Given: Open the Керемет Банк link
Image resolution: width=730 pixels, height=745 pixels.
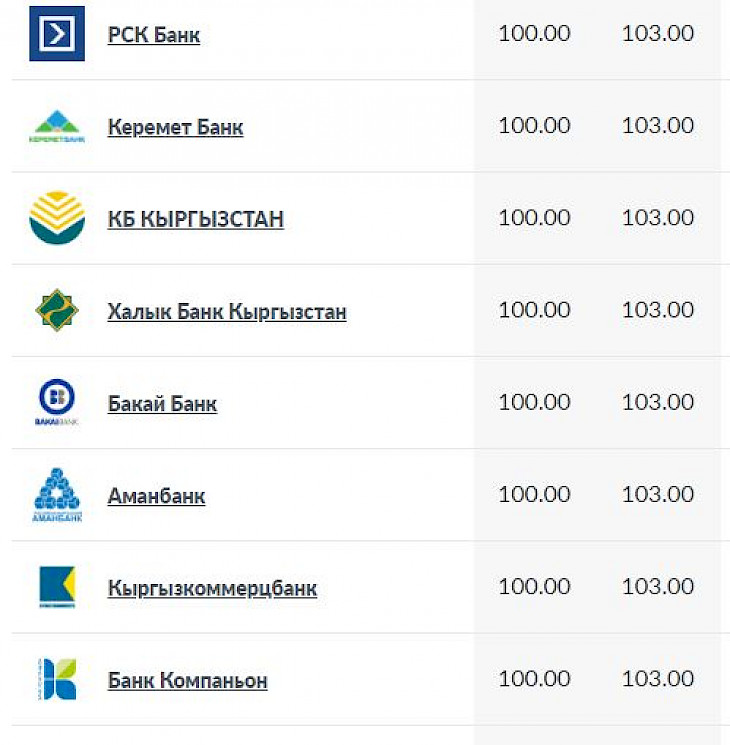Looking at the screenshot, I should (175, 127).
